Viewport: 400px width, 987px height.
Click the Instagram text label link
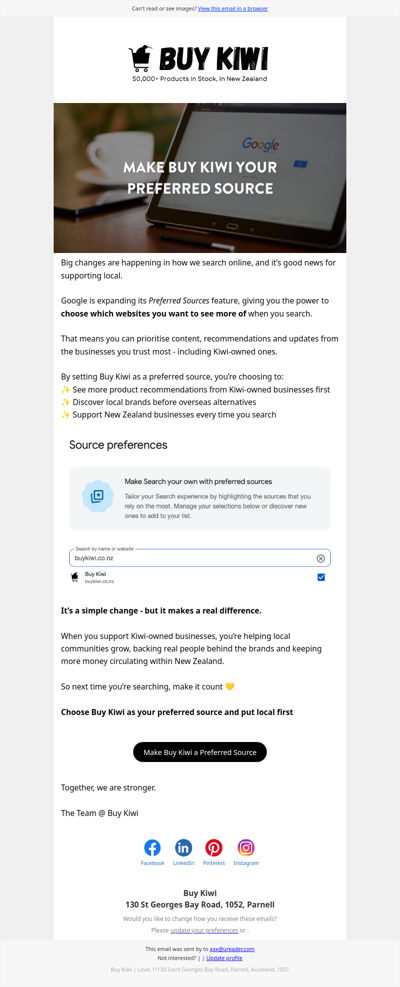click(246, 863)
